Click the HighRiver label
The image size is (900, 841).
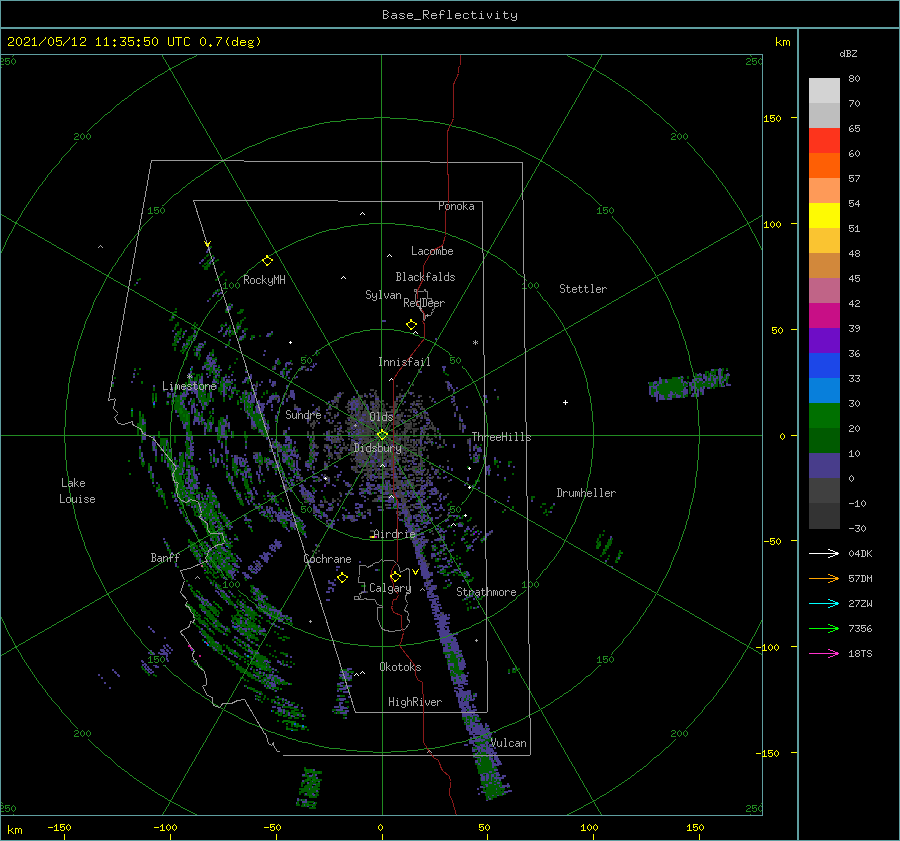[x=415, y=702]
